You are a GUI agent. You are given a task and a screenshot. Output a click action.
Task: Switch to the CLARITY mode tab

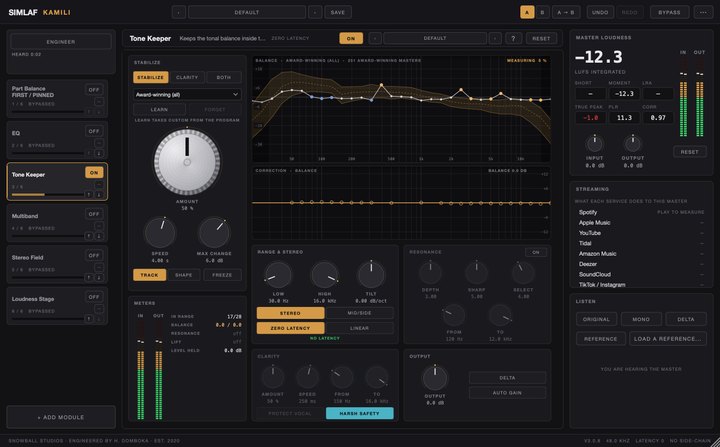187,77
